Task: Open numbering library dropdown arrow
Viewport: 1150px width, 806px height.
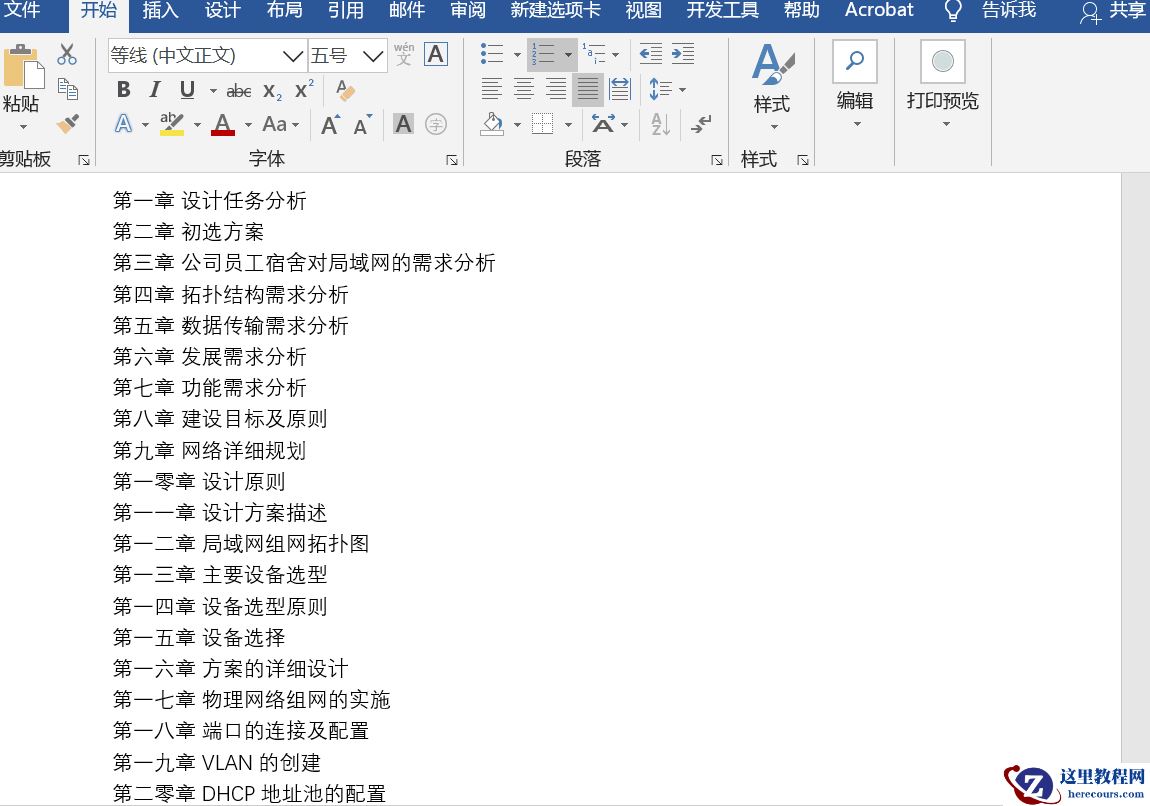Action: pos(568,54)
